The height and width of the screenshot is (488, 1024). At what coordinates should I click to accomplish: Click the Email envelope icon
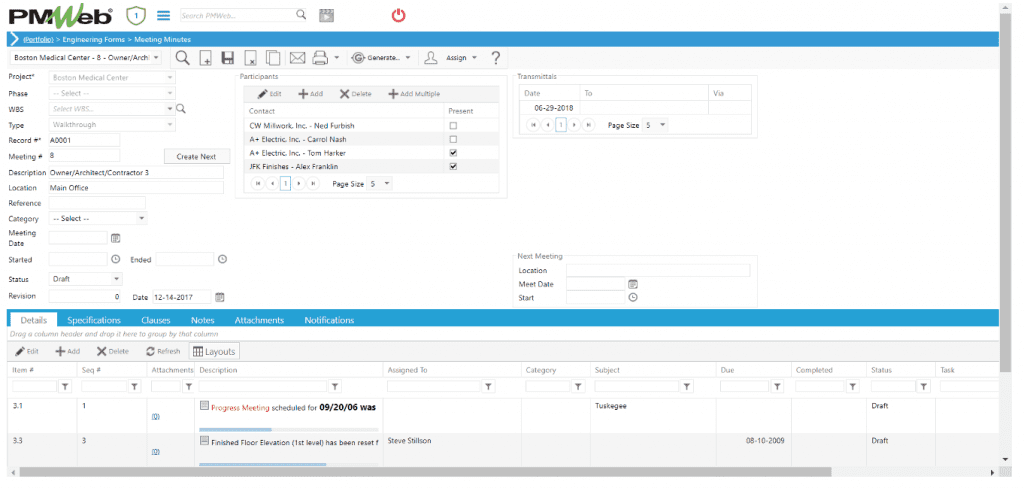(x=297, y=58)
